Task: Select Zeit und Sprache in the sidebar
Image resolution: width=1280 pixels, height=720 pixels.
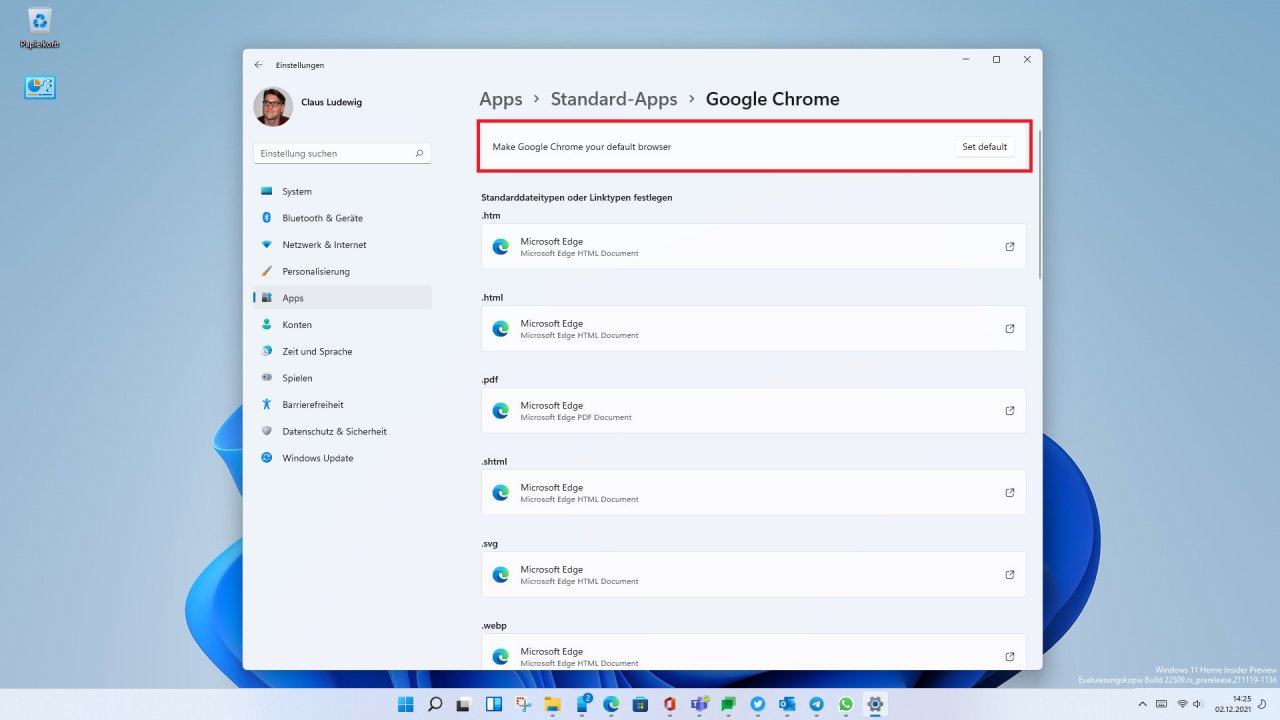Action: pyautogui.click(x=343, y=351)
